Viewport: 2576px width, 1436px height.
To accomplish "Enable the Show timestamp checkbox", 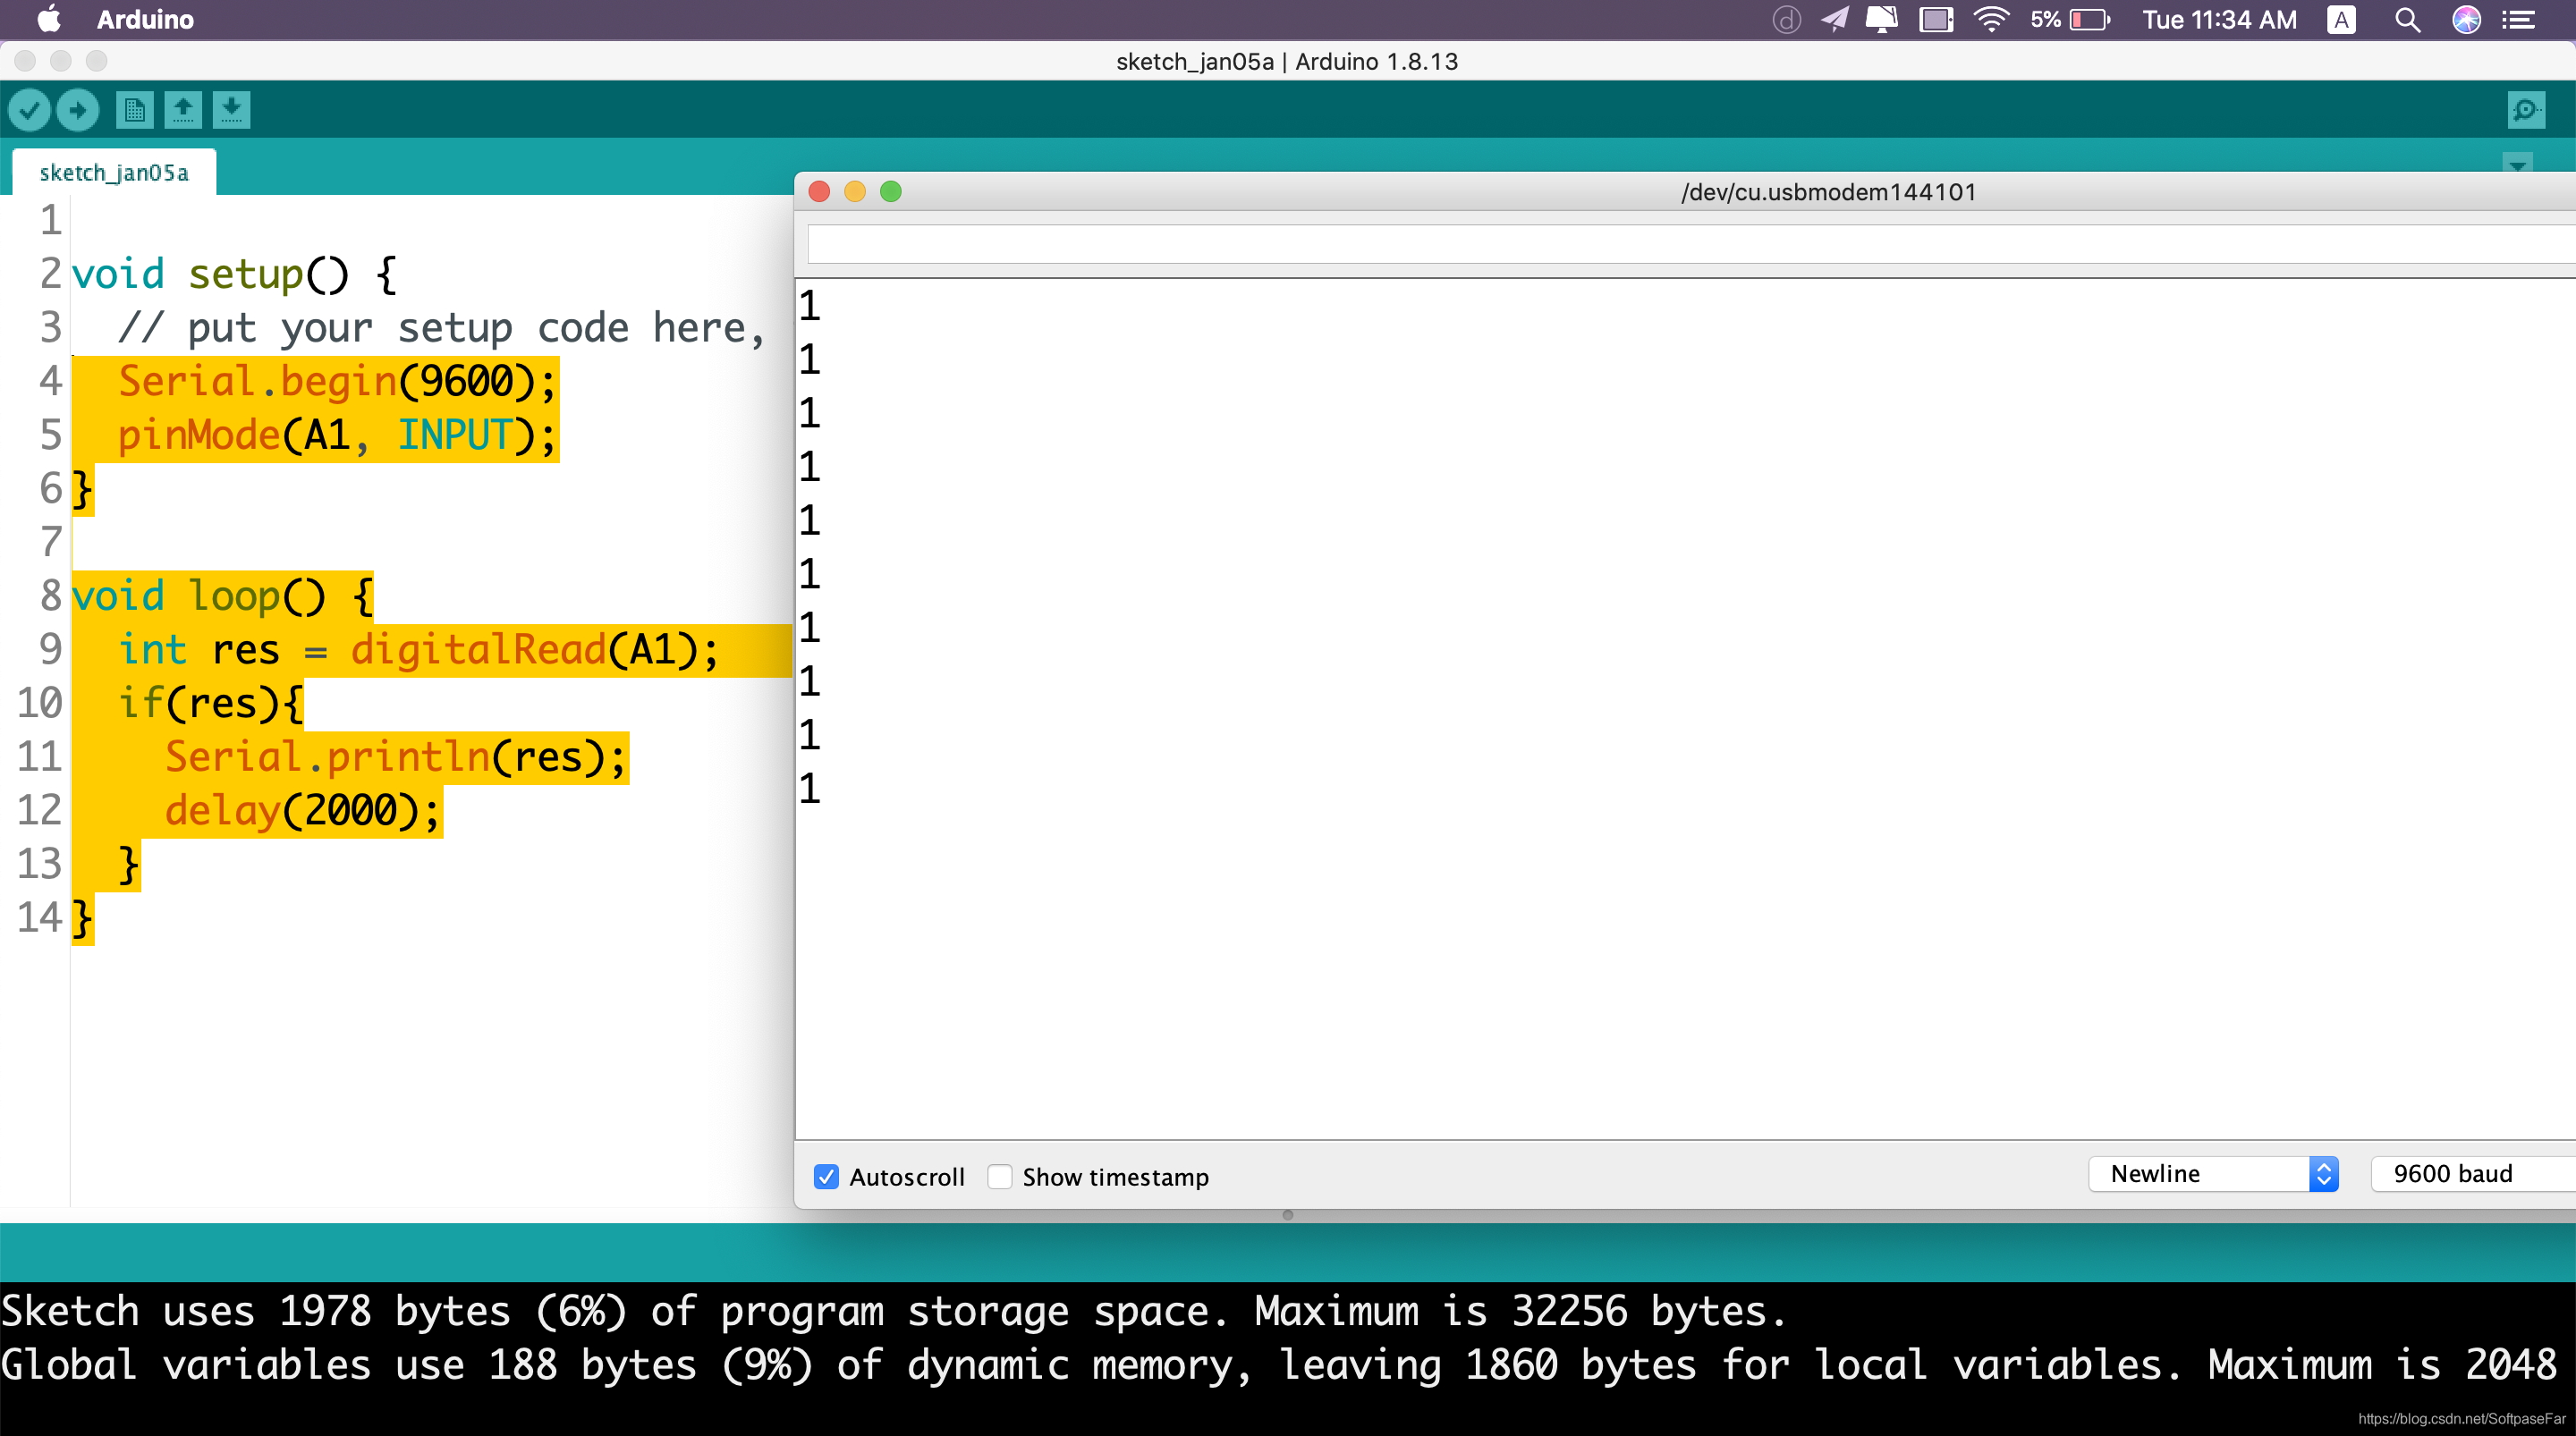I will point(999,1177).
